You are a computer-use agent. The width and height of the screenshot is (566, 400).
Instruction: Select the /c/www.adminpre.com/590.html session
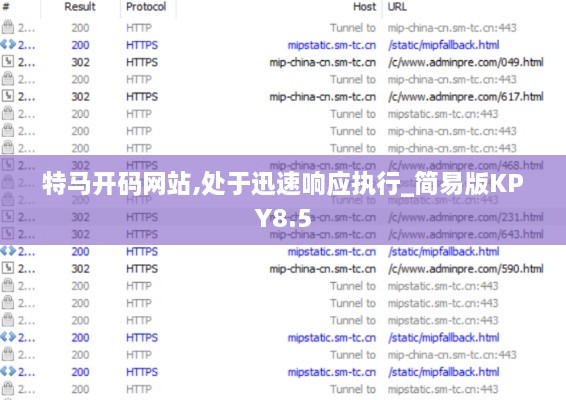coord(283,269)
